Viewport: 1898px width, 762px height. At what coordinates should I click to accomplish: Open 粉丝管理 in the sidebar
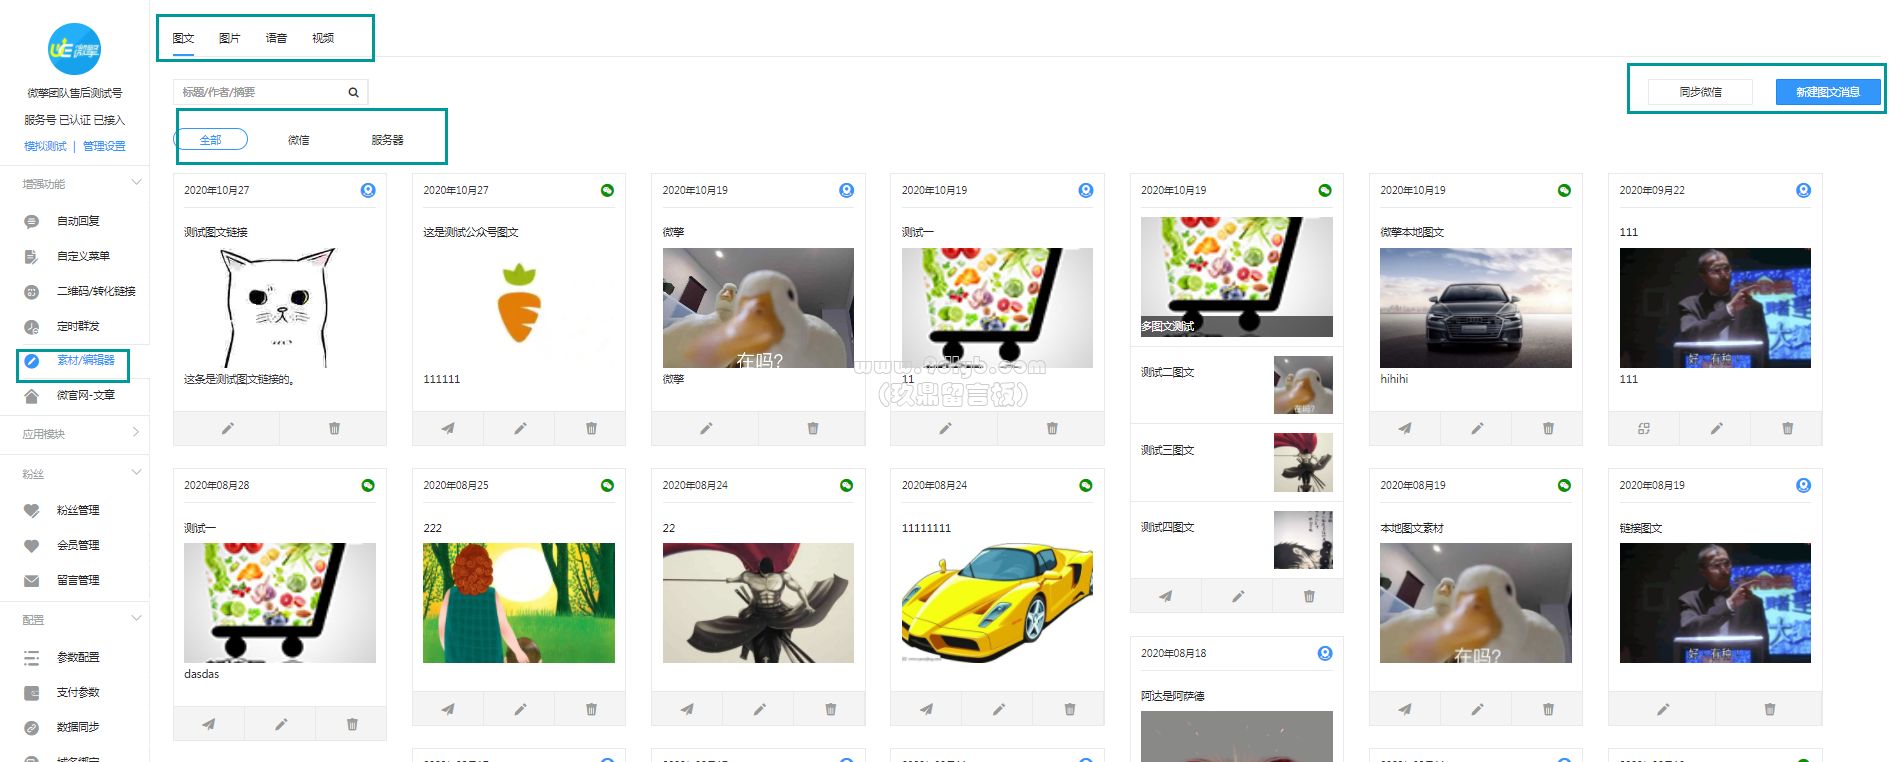click(x=78, y=510)
